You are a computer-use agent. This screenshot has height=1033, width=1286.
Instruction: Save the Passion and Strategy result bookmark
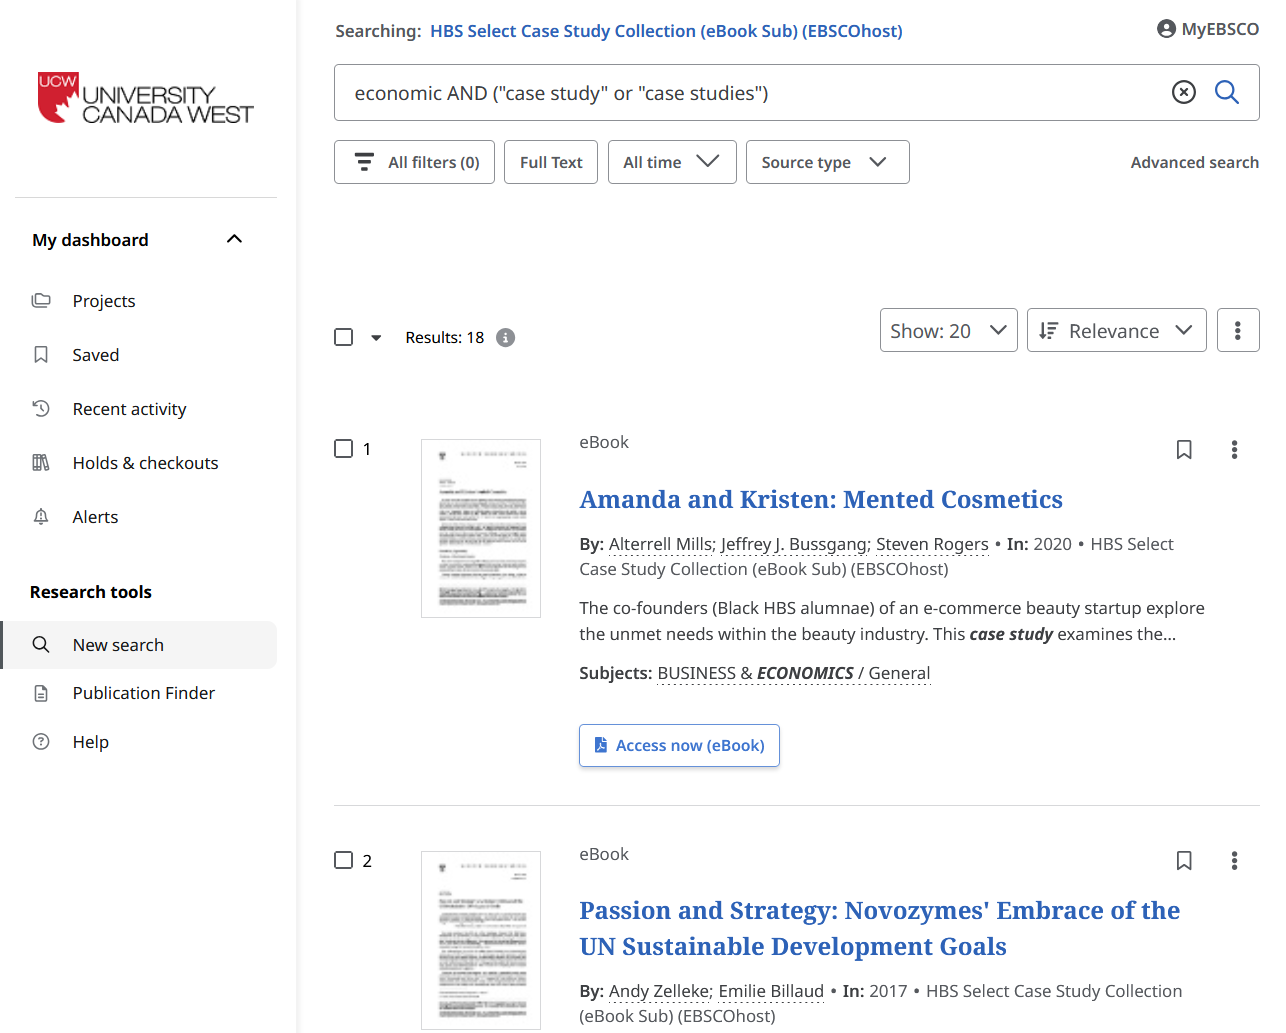point(1184,861)
